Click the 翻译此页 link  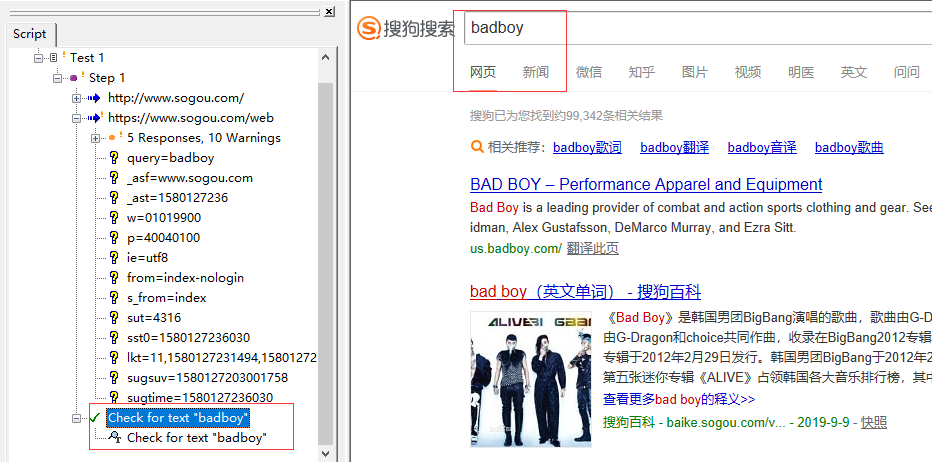click(x=593, y=249)
